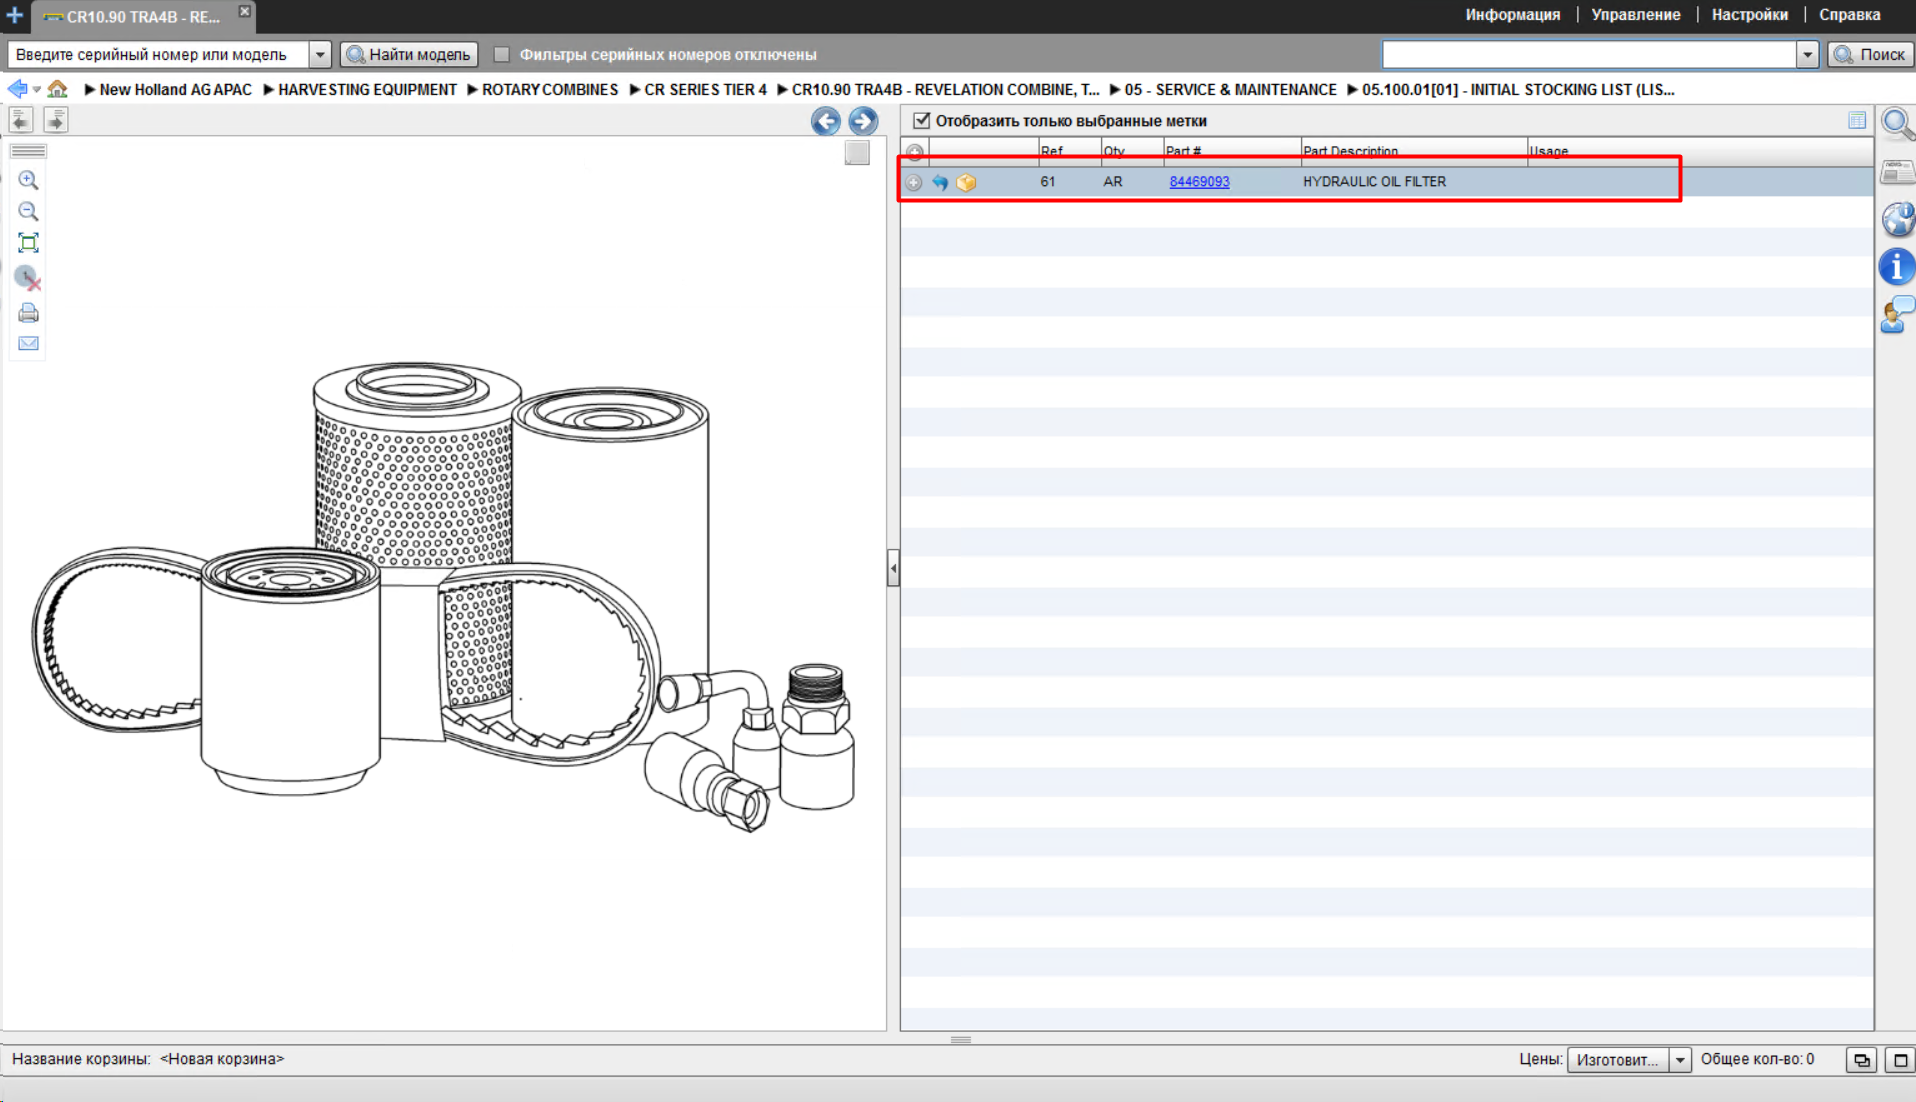Click the home breadcrumb icon
This screenshot has height=1102, width=1916.
pos(58,89)
